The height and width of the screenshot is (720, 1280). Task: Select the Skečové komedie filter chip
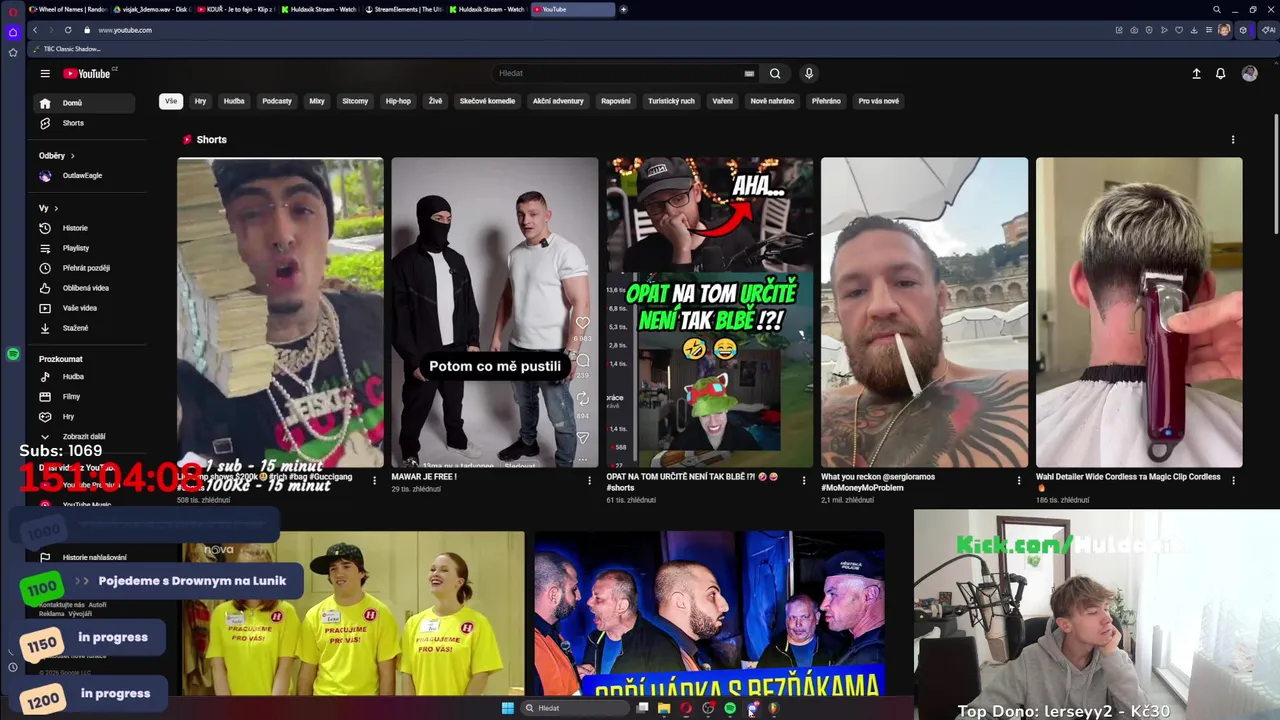pos(487,101)
